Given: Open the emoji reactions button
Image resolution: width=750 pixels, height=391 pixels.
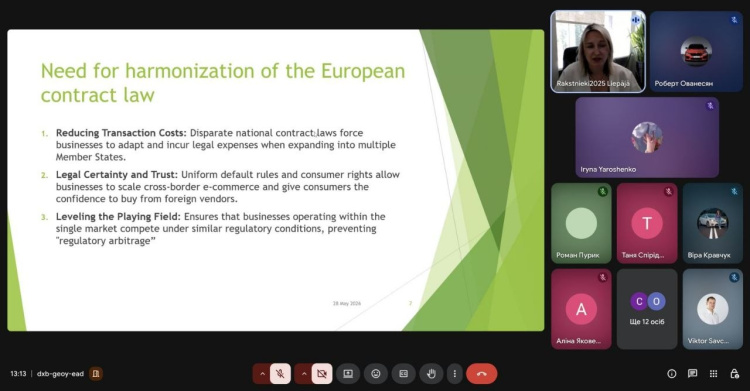Looking at the screenshot, I should 376,374.
